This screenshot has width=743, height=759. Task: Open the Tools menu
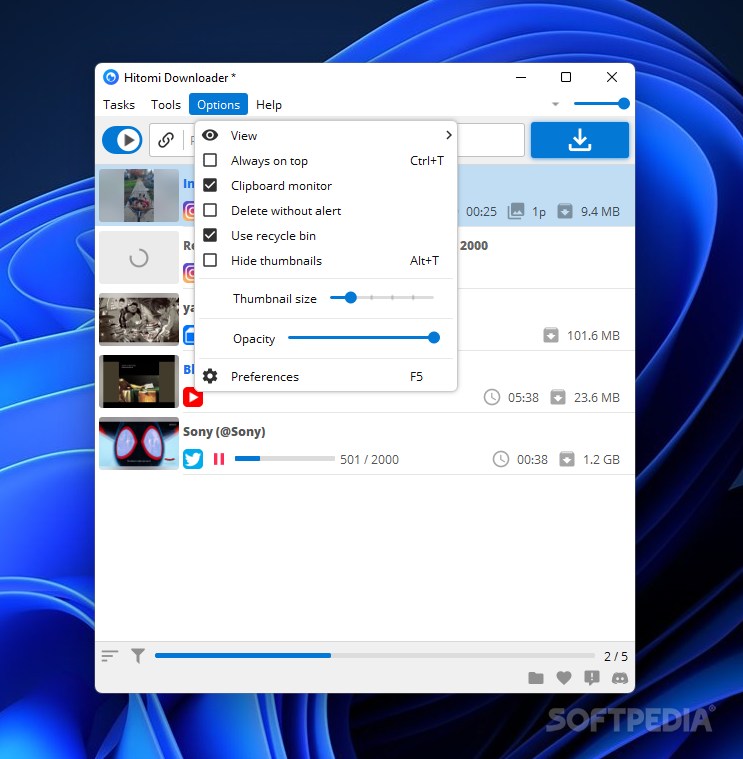[166, 105]
